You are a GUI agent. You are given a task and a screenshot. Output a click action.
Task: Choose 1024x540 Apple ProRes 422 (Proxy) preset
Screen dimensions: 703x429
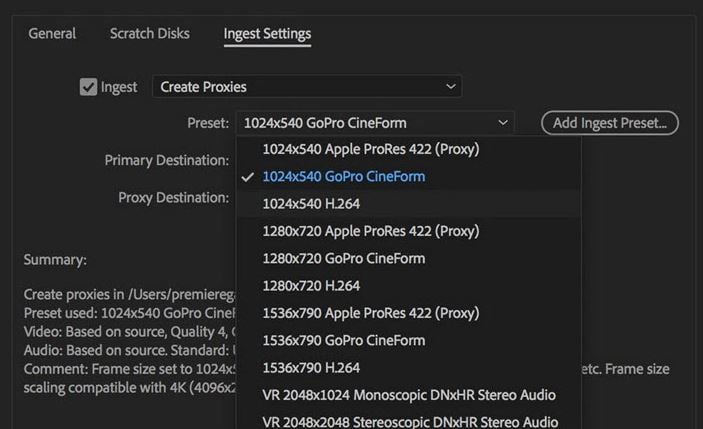pyautogui.click(x=408, y=149)
